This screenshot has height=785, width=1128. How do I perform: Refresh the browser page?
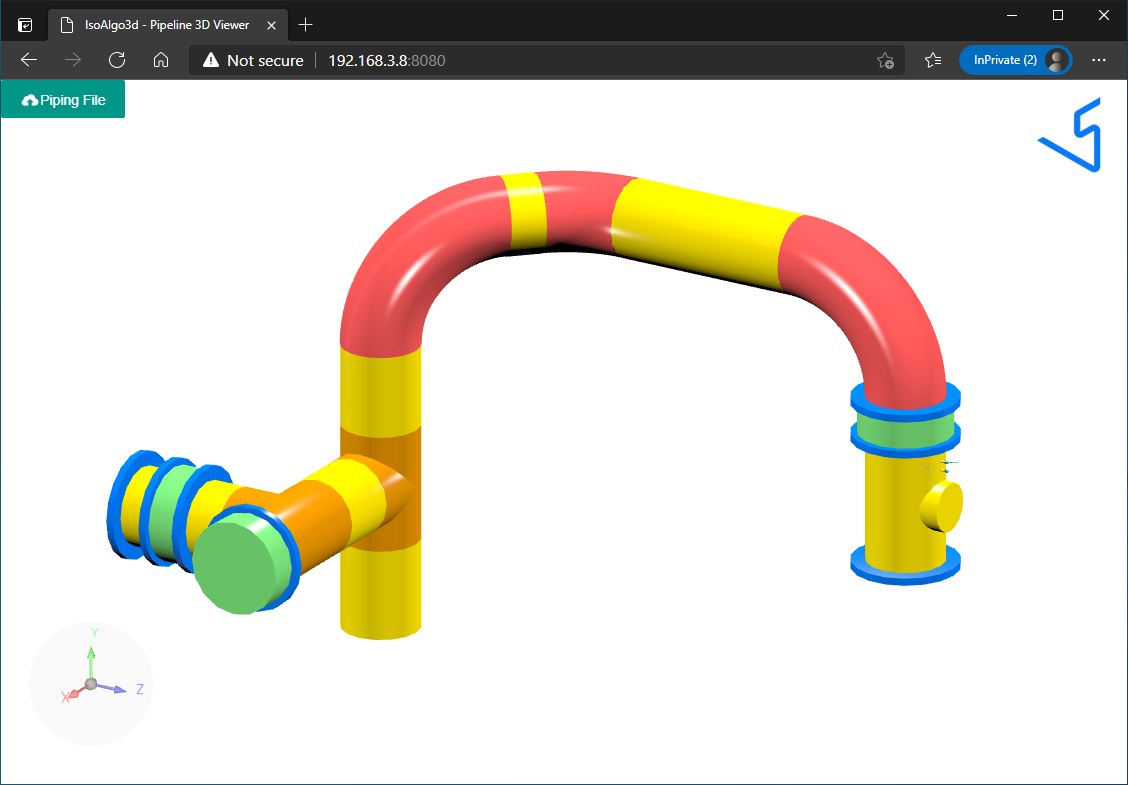117,60
